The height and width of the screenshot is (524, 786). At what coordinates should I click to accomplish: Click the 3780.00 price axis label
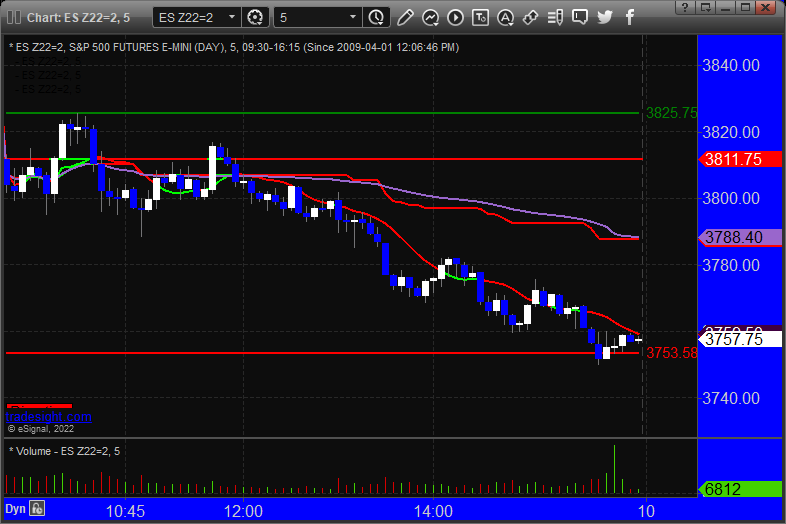pyautogui.click(x=731, y=265)
